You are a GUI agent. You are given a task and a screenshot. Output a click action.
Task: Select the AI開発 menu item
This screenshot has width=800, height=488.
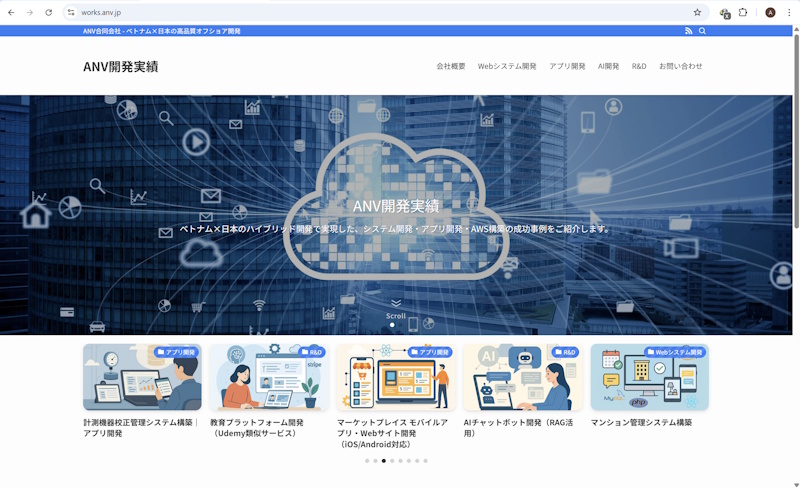pyautogui.click(x=608, y=66)
